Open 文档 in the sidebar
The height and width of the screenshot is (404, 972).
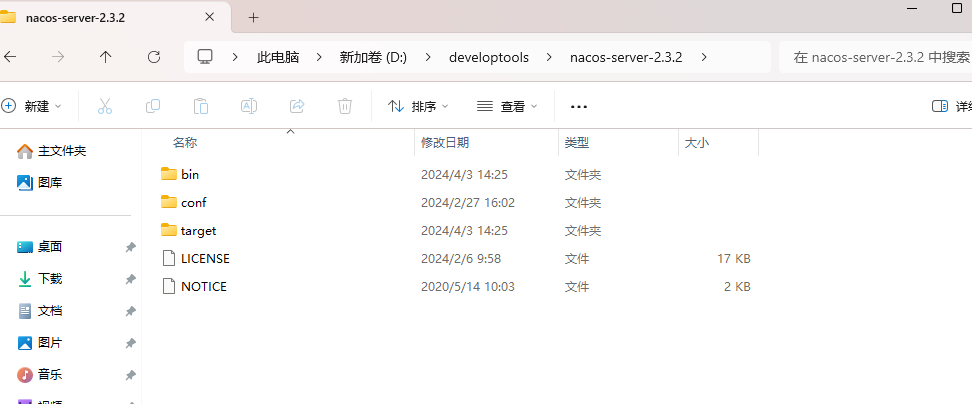coord(40,311)
